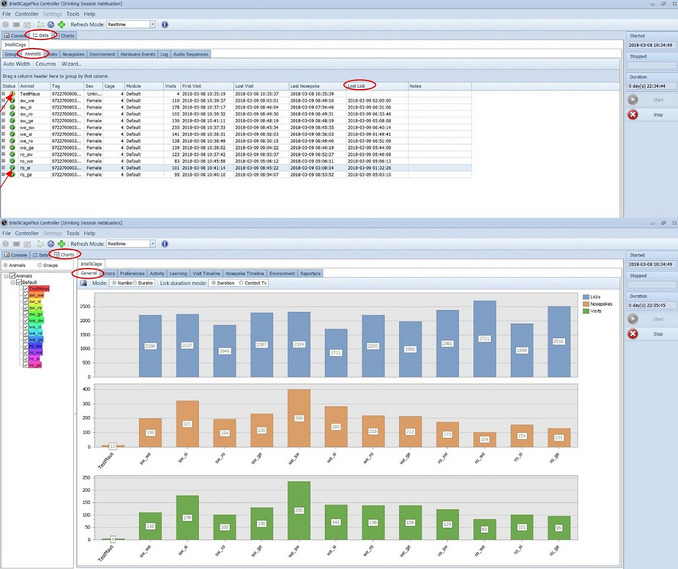Open the Refresh Mode dropdown in the Charts window
The height and width of the screenshot is (569, 678).
[x=153, y=244]
